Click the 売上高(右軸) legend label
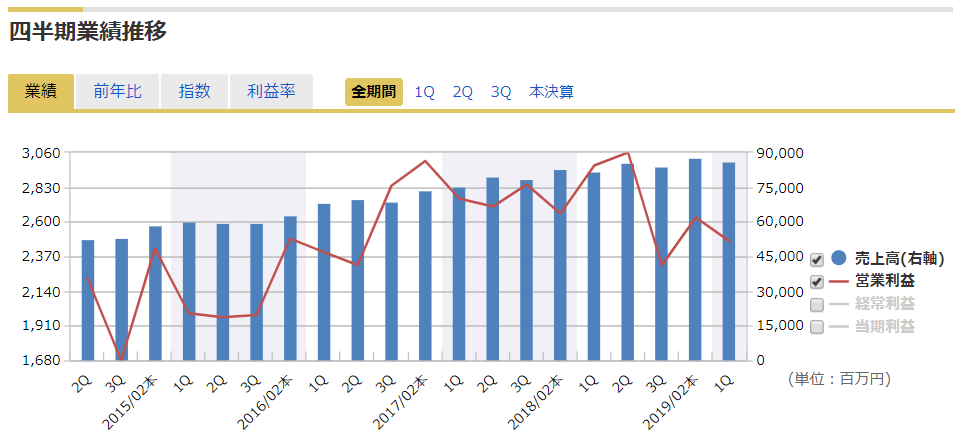 pyautogui.click(x=899, y=259)
